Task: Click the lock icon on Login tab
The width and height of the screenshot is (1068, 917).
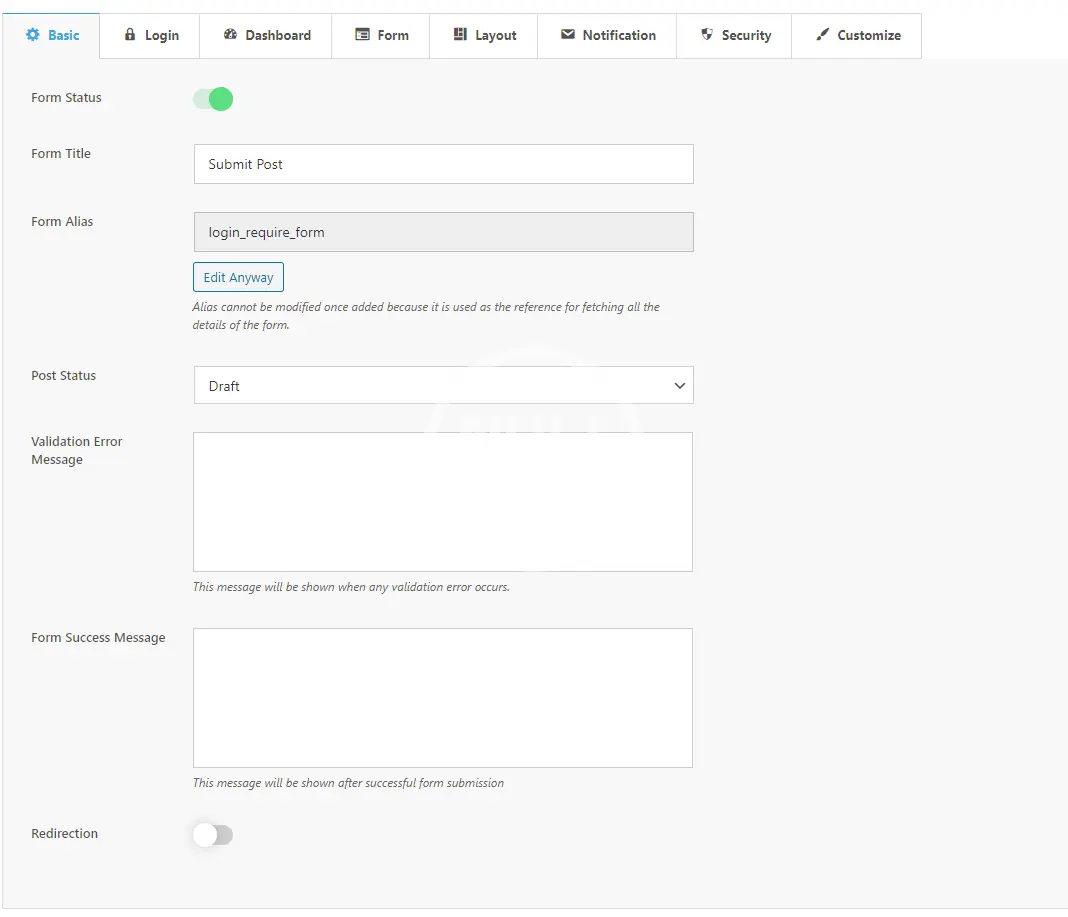Action: (130, 35)
